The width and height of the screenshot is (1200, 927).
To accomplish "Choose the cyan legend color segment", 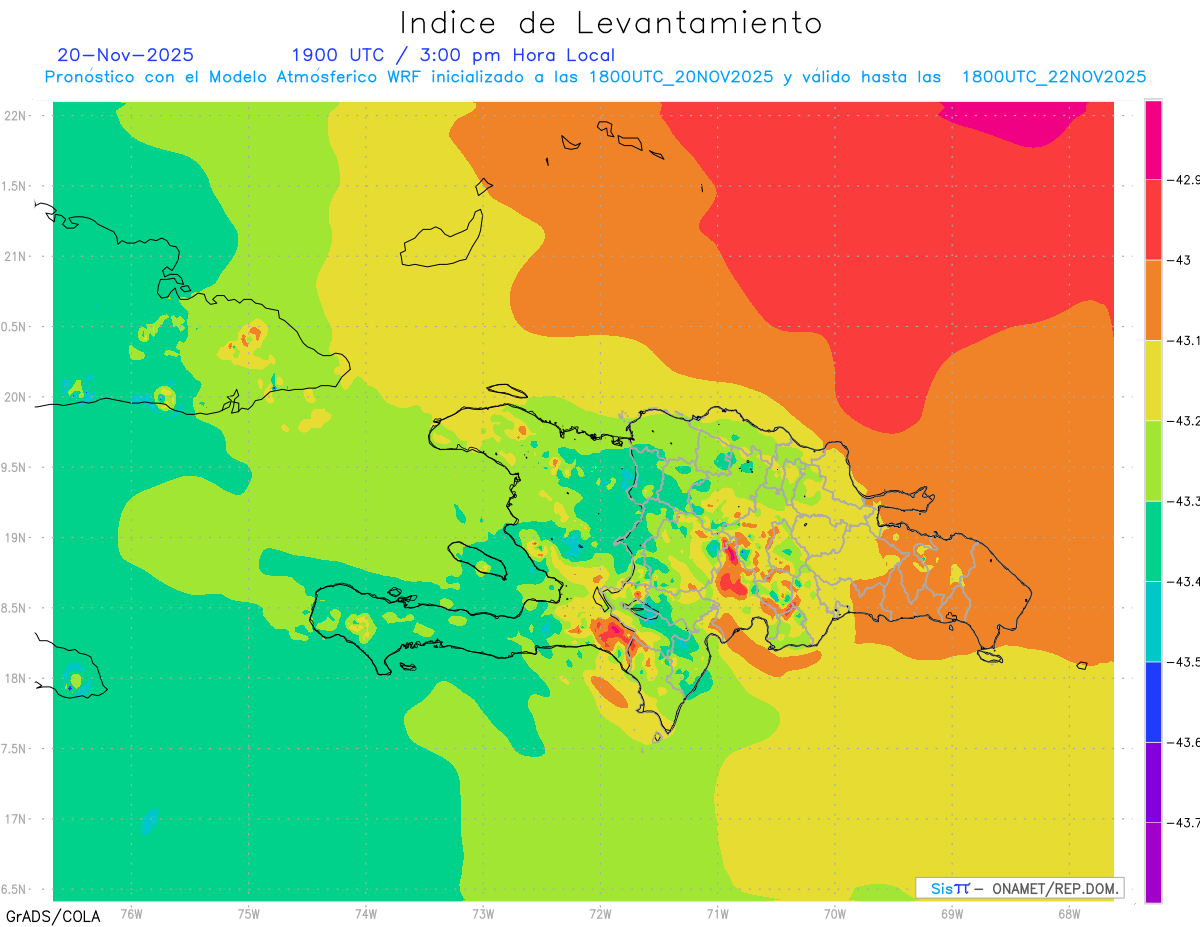I will [x=1153, y=621].
